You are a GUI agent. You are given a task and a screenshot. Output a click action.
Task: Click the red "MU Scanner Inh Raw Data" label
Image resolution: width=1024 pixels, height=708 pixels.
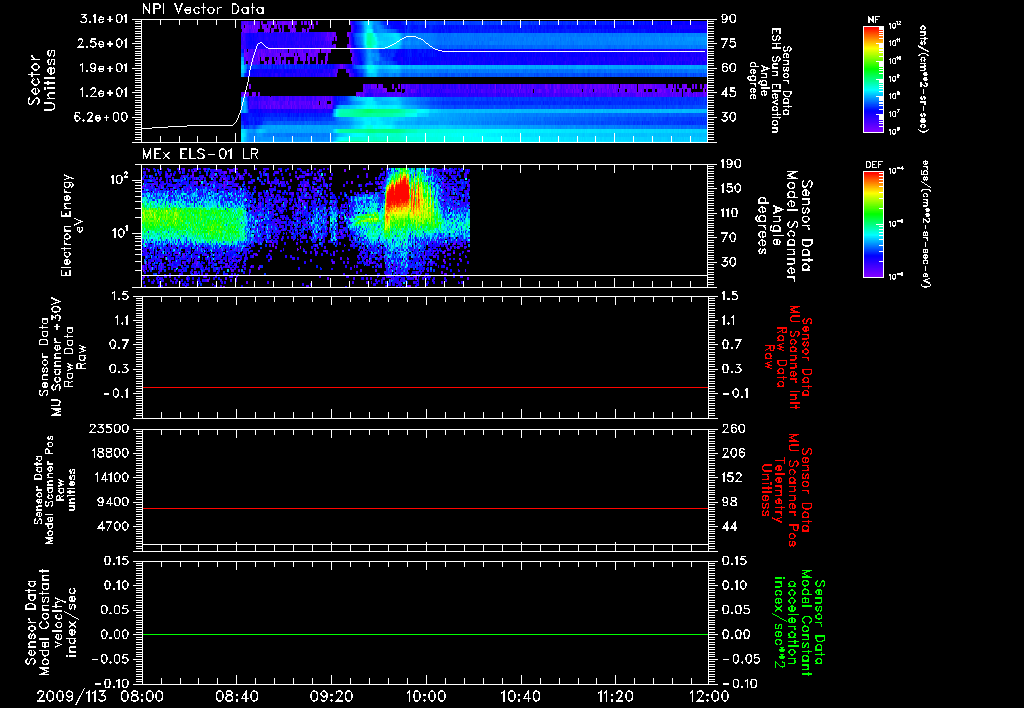click(x=788, y=357)
